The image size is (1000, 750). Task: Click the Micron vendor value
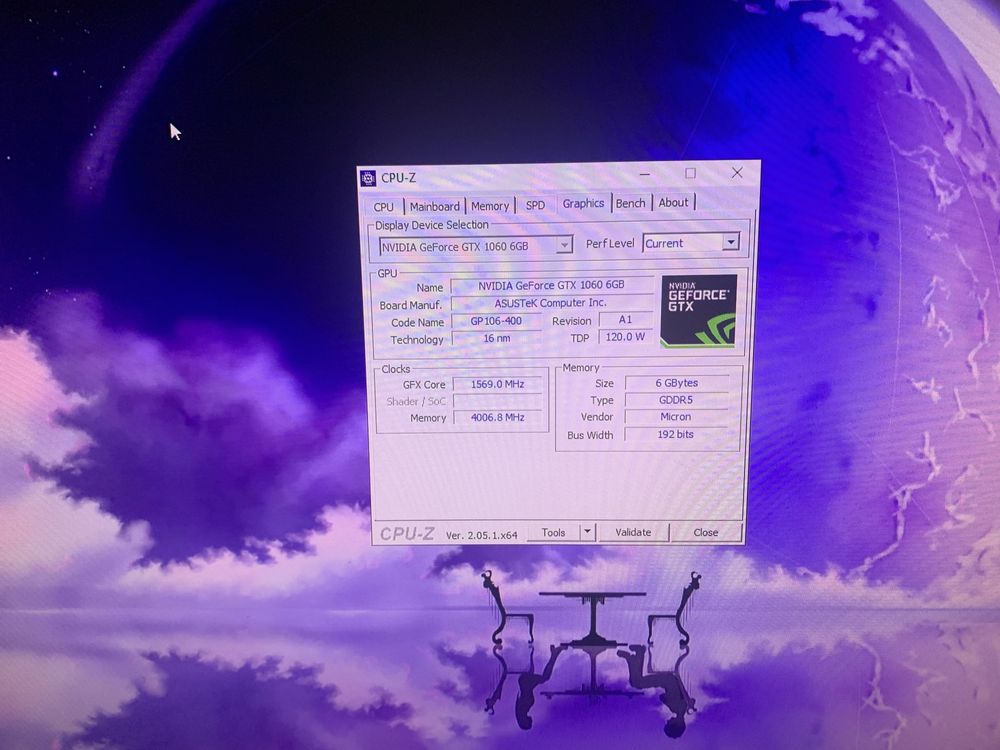pyautogui.click(x=677, y=416)
